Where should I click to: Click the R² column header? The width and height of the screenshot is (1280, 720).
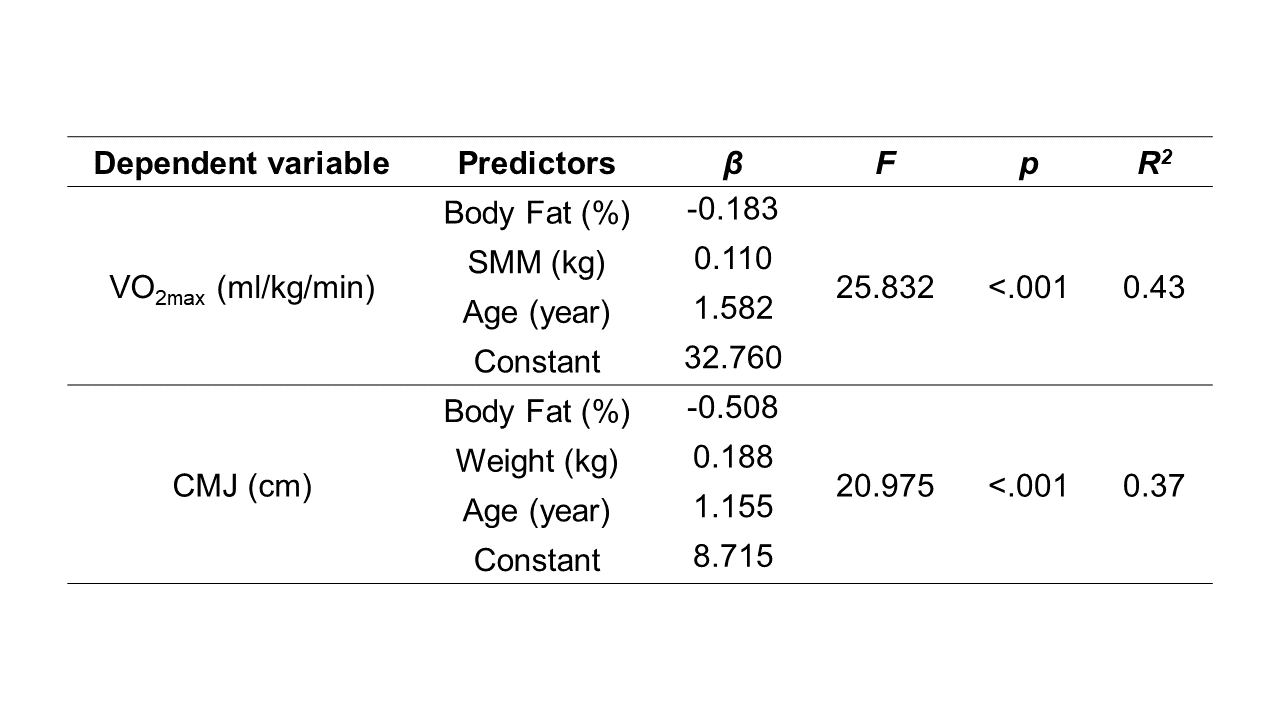pos(1153,162)
